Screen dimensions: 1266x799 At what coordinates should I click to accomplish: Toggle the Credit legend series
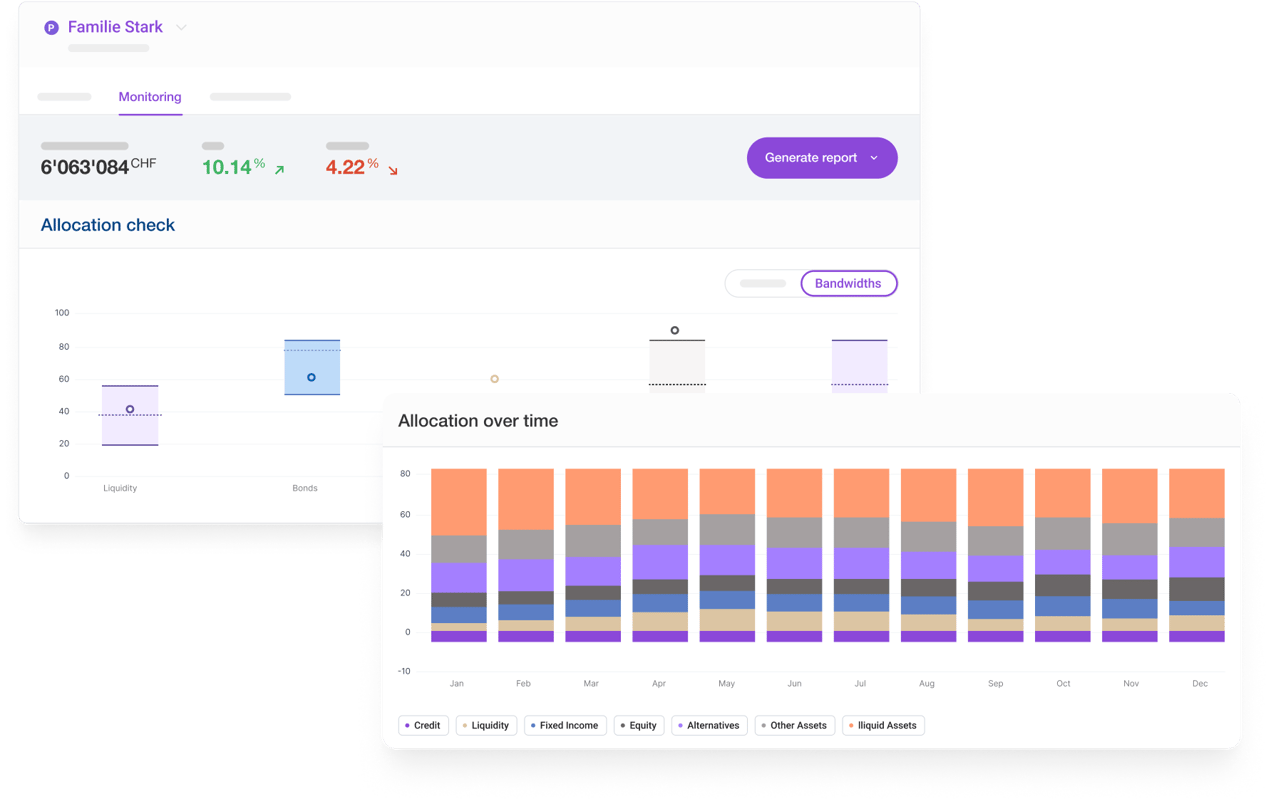[x=422, y=725]
